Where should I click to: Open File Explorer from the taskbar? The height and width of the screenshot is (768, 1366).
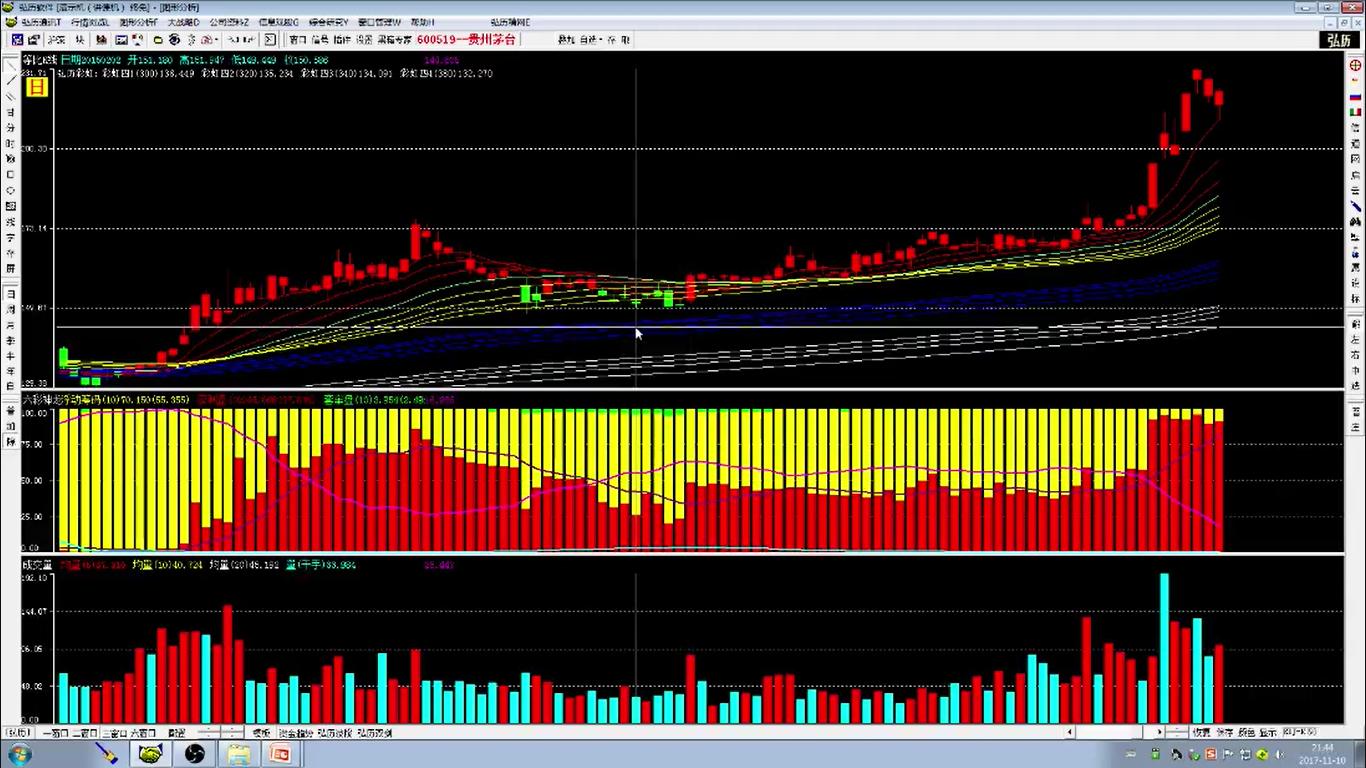(237, 754)
